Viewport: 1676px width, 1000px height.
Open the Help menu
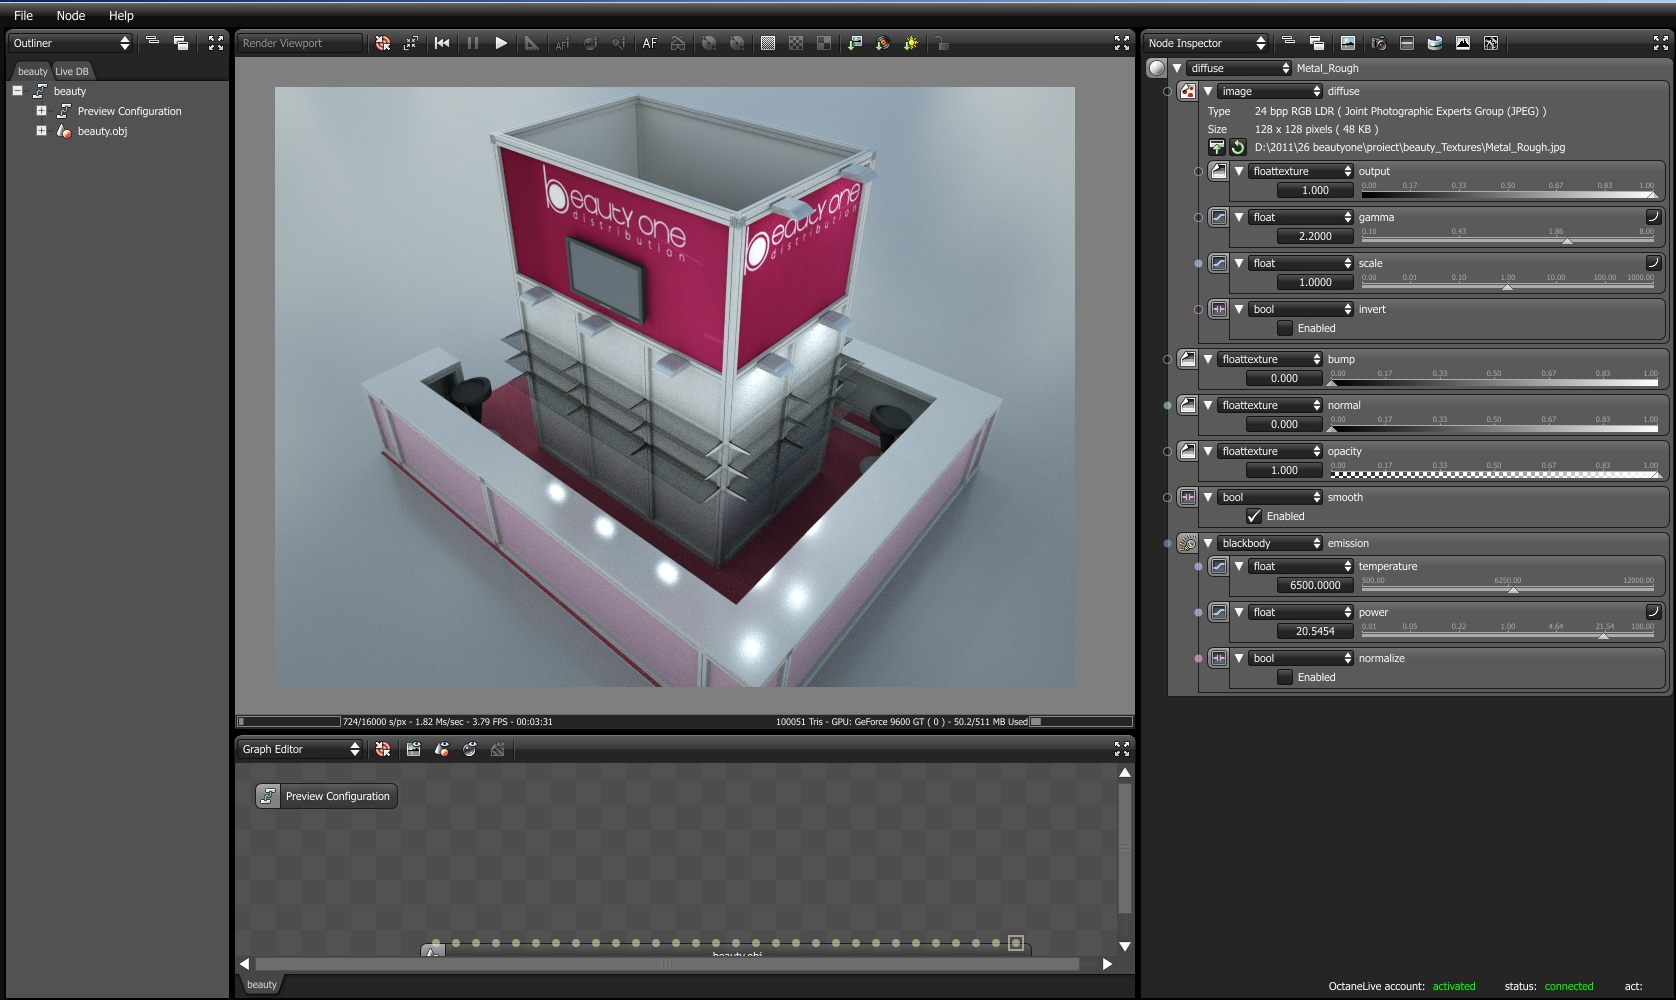[121, 16]
